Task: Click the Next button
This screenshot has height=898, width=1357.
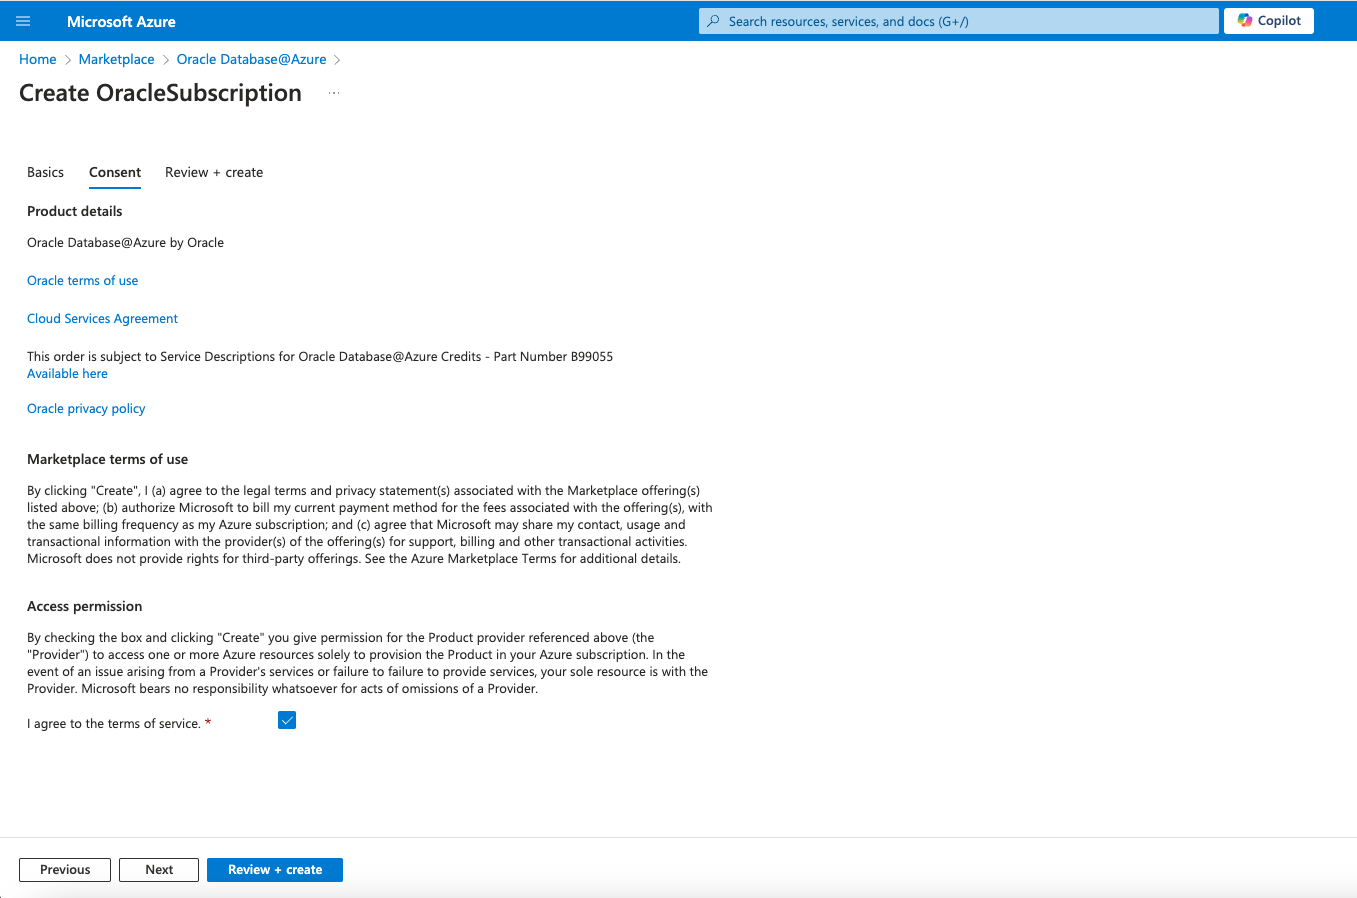Action: 158,869
